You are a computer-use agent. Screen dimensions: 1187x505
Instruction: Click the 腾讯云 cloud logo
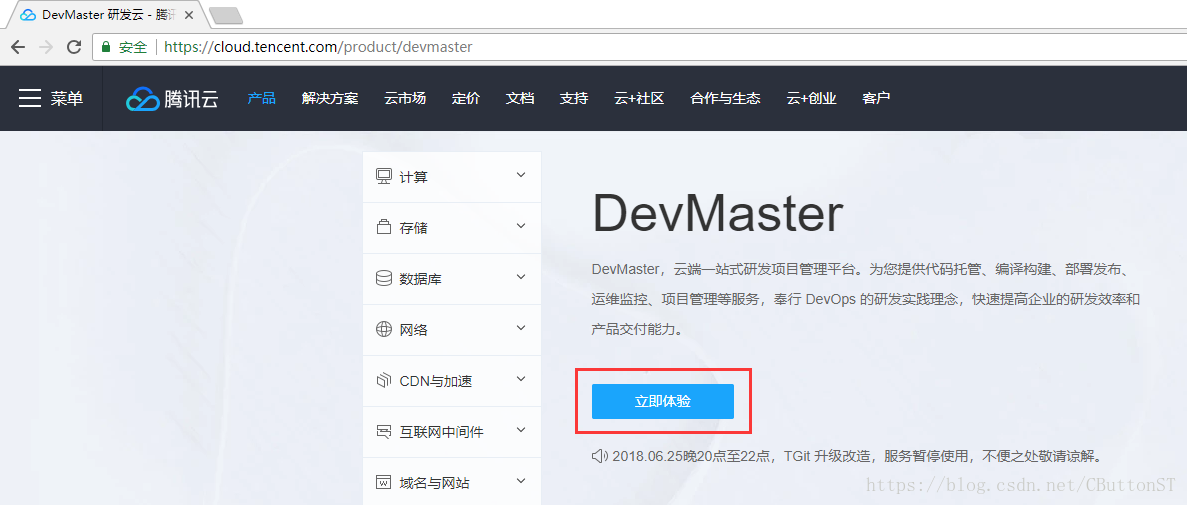click(x=172, y=98)
